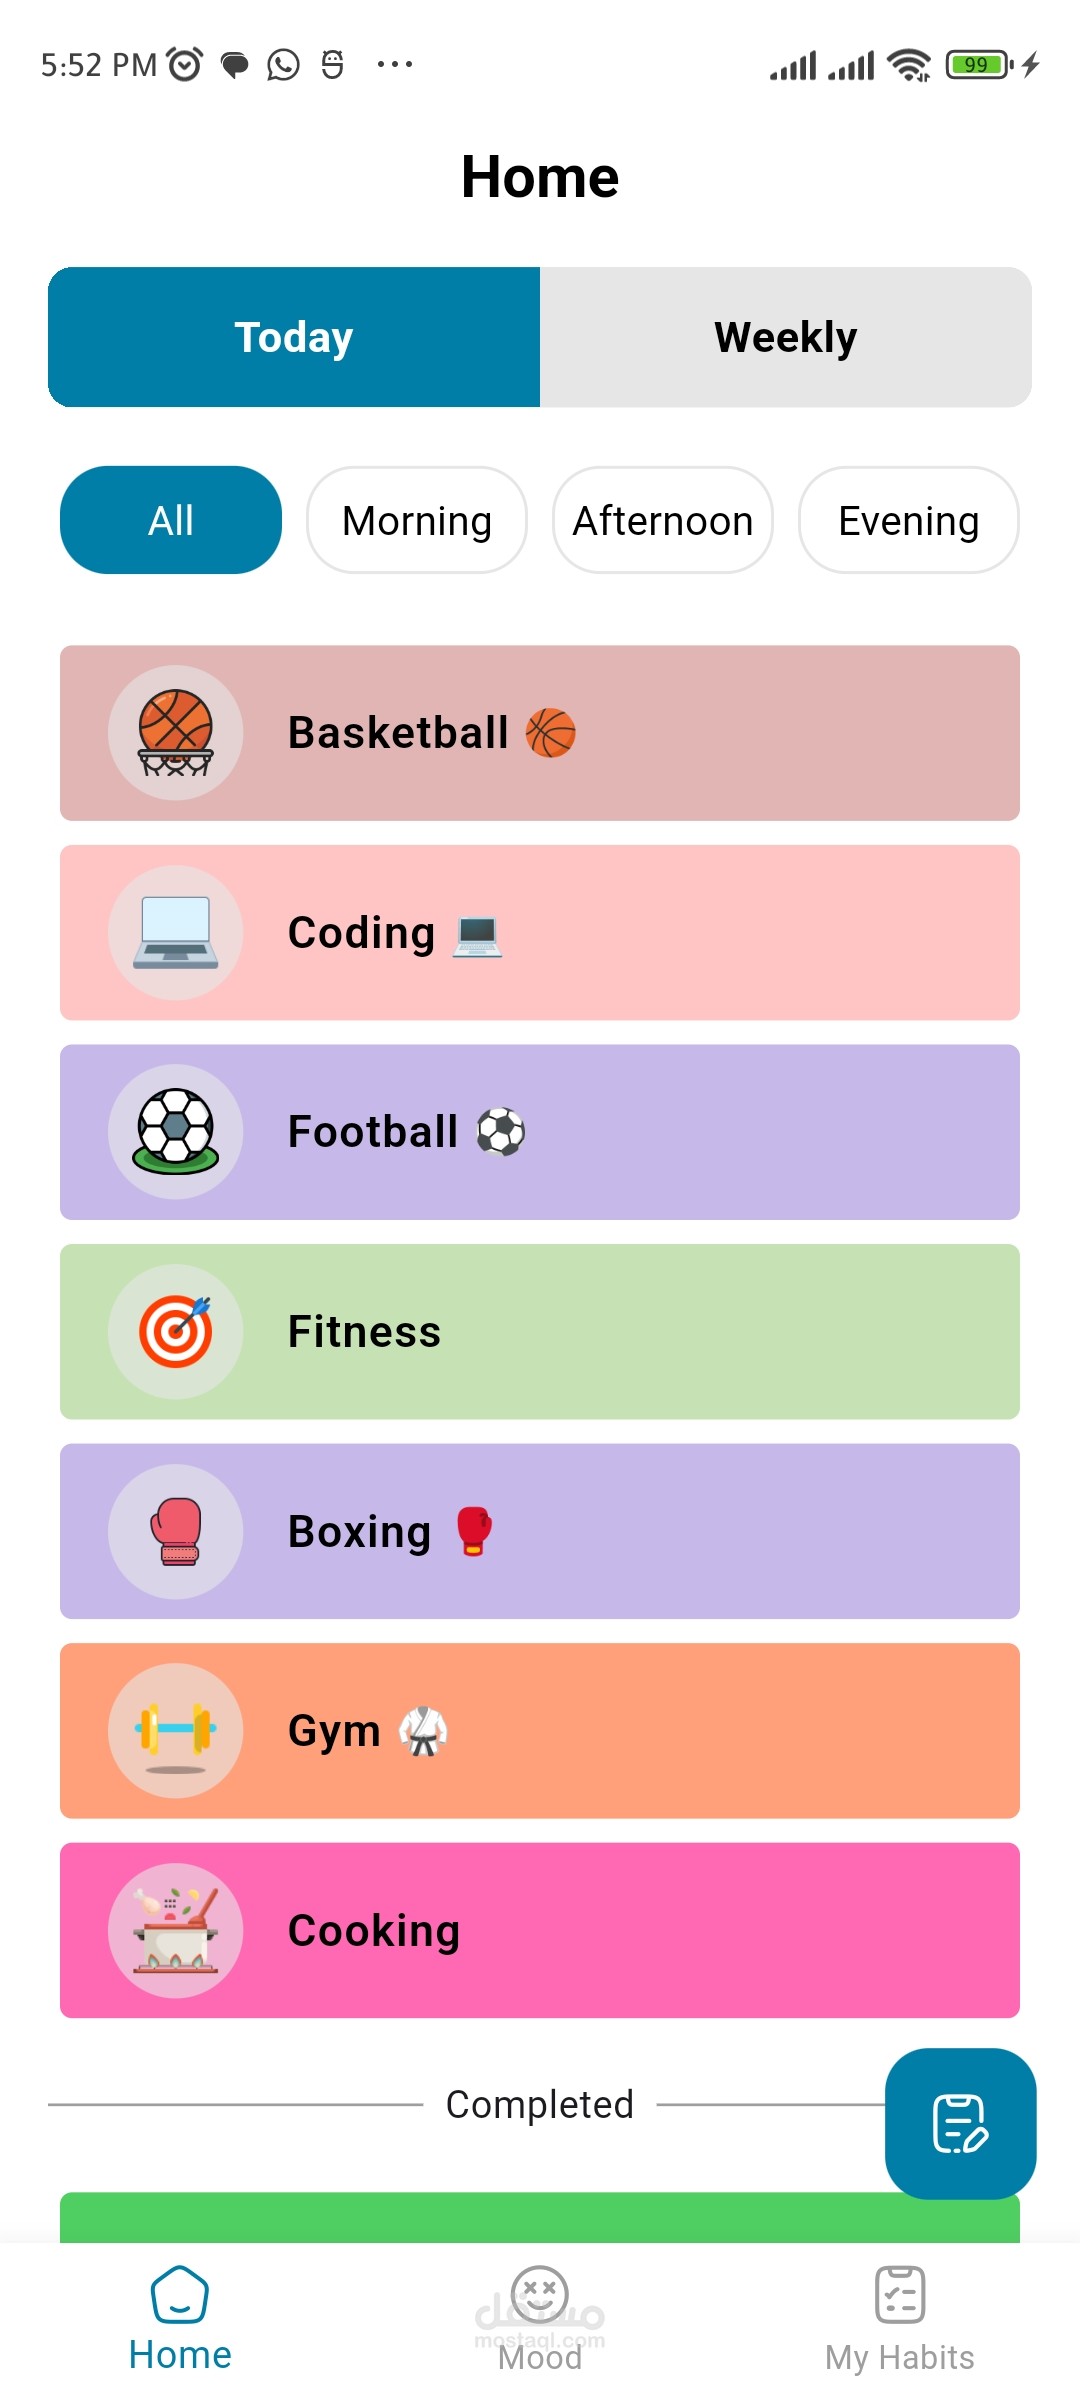Open the Cooking habit card
The width and height of the screenshot is (1080, 2400).
click(600, 1930)
